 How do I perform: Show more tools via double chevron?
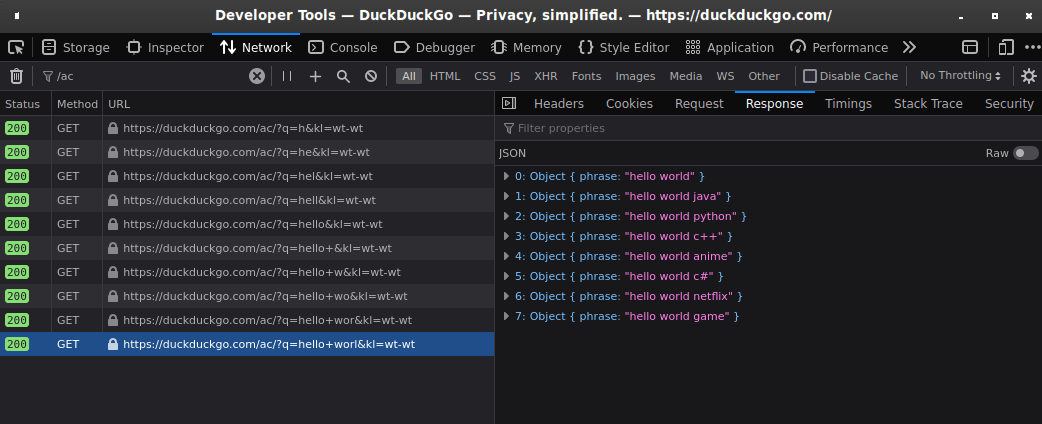coord(909,47)
